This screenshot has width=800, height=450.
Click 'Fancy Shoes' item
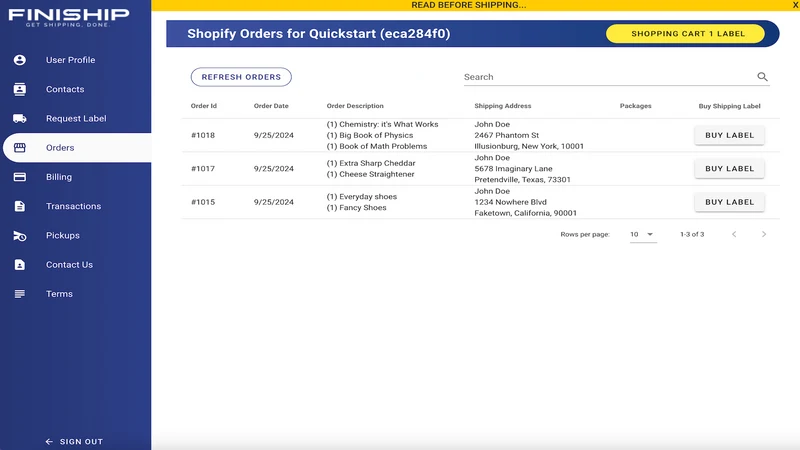pyautogui.click(x=357, y=208)
